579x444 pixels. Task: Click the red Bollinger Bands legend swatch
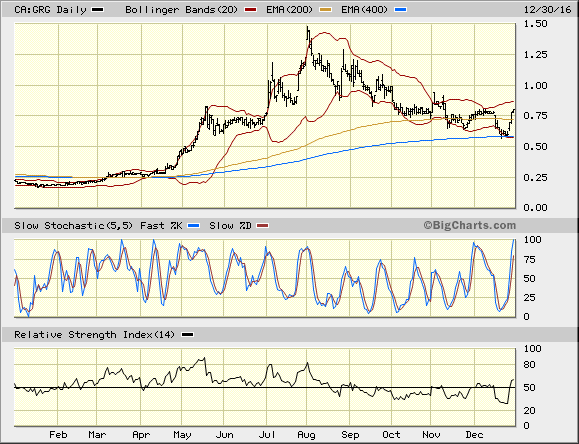pos(251,10)
